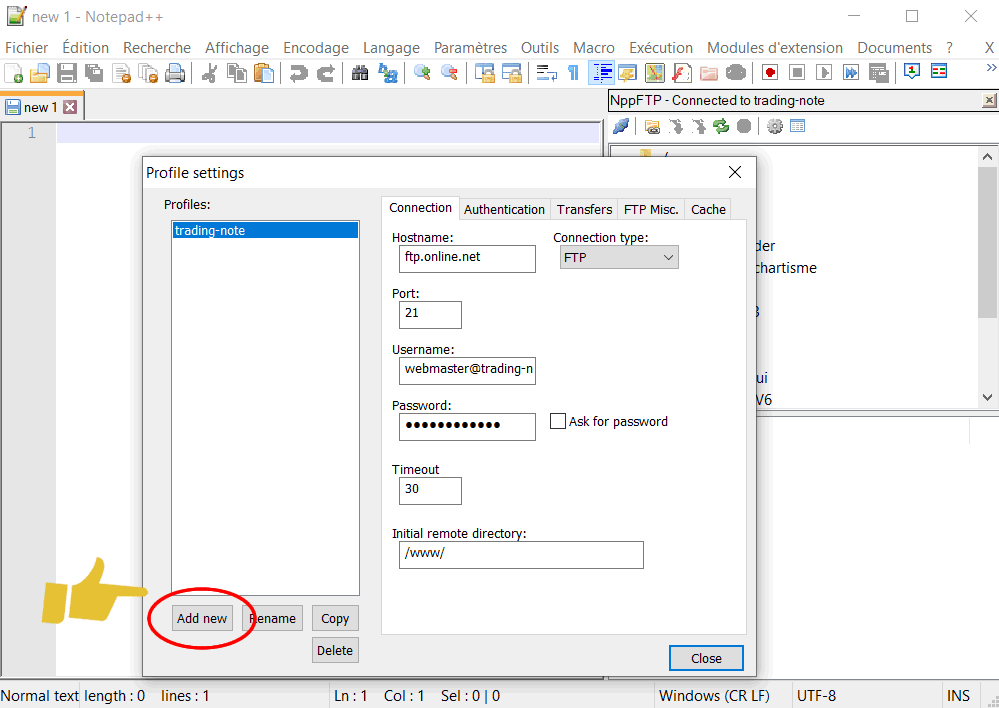This screenshot has height=708, width=999.
Task: Refresh the NppFTP remote listing
Action: click(721, 126)
